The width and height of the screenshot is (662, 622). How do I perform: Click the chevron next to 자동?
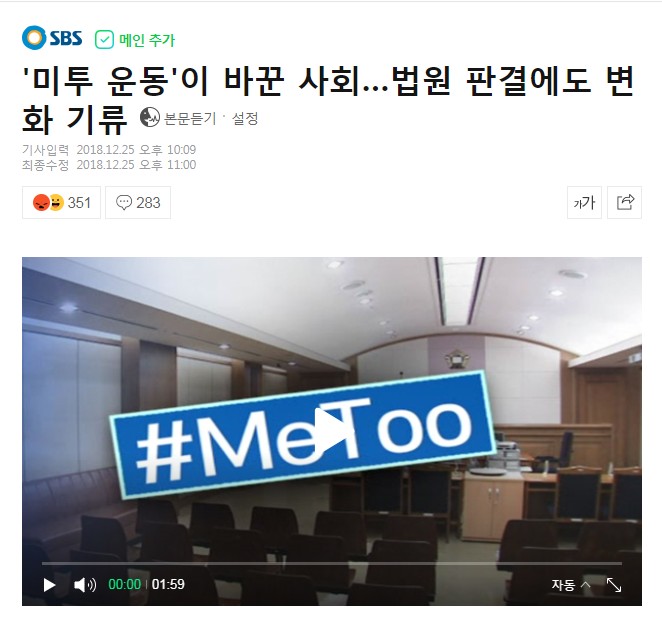point(586,584)
